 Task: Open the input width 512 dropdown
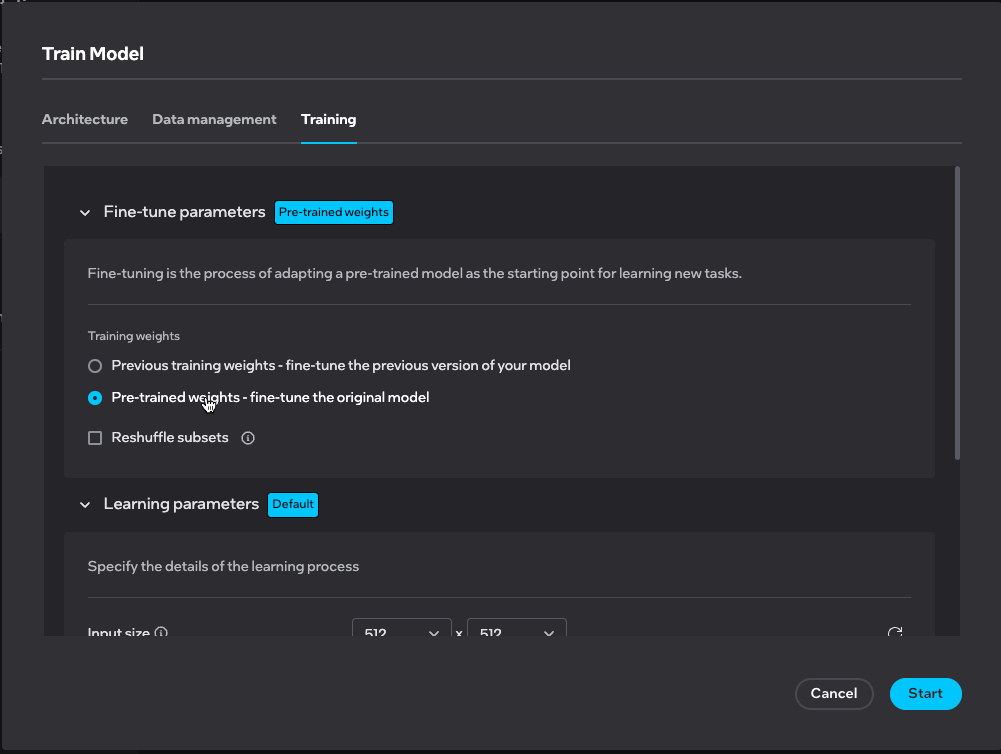pos(401,632)
